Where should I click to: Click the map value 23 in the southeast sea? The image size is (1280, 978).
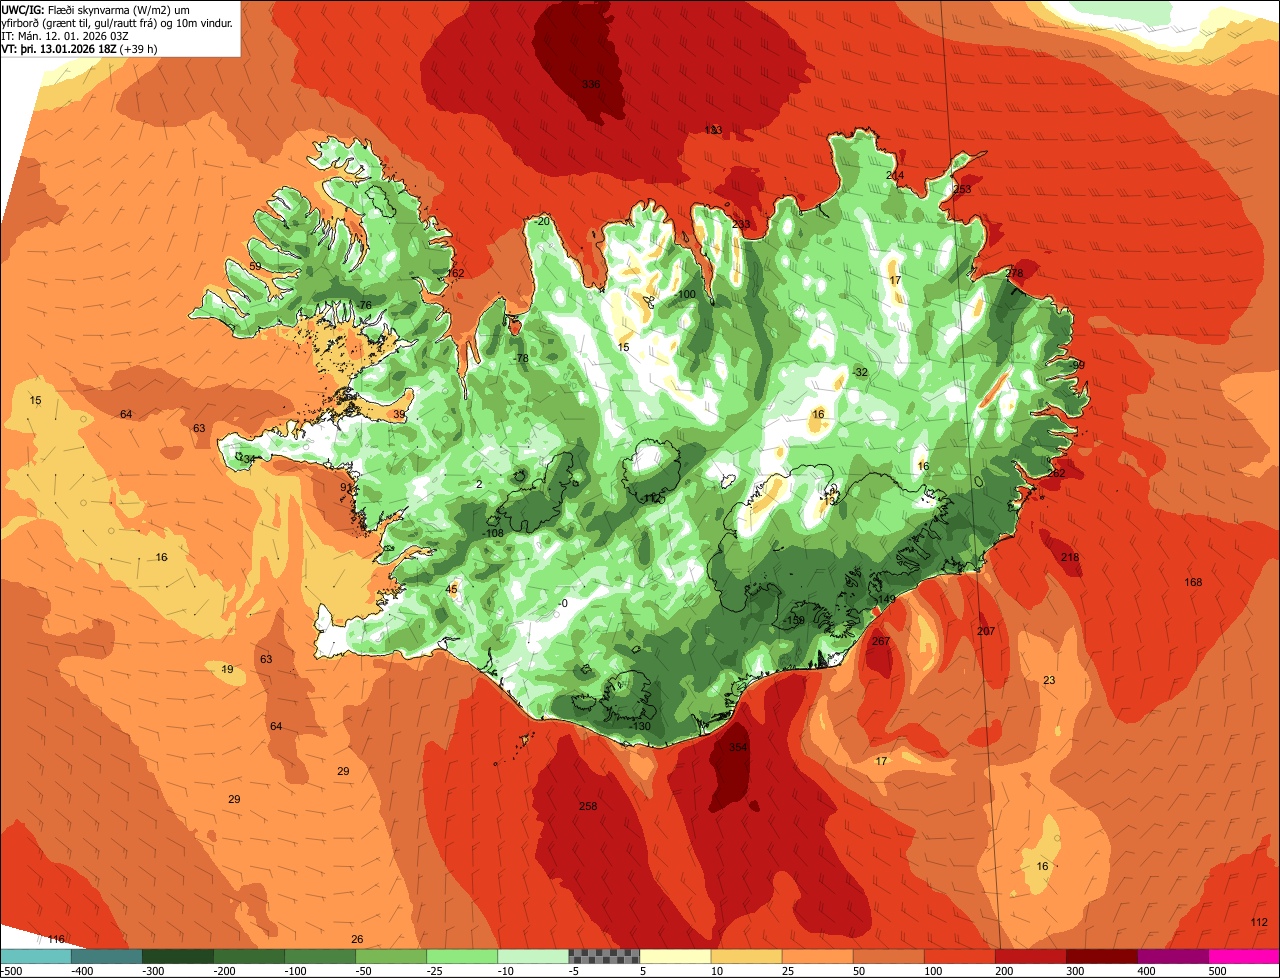pyautogui.click(x=1049, y=681)
